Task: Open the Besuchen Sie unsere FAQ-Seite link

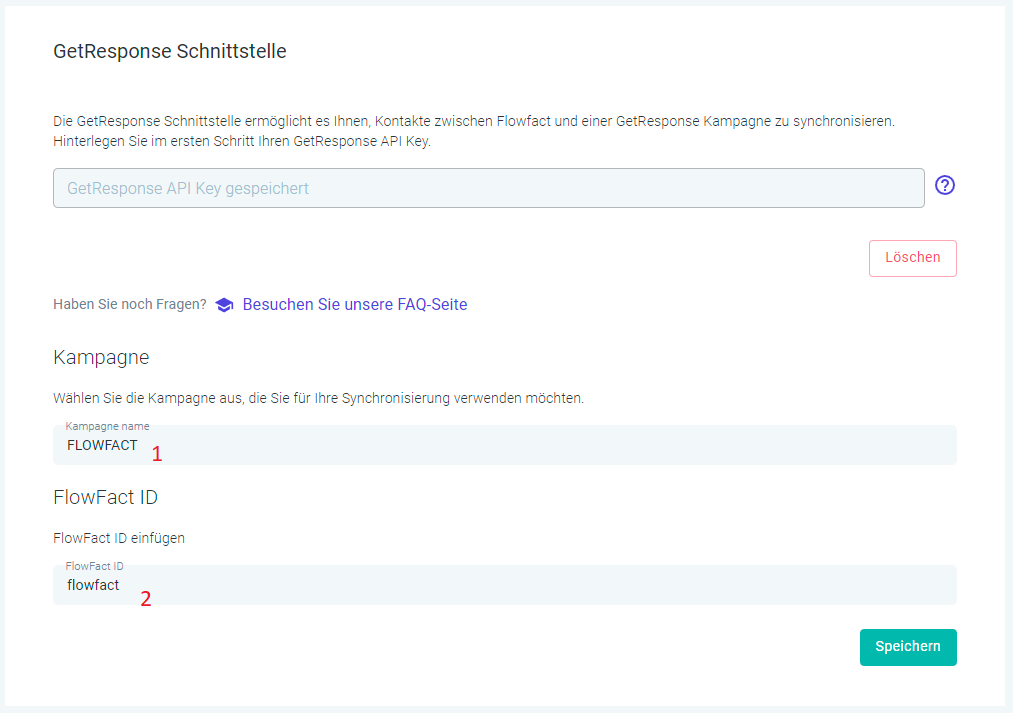Action: [355, 304]
